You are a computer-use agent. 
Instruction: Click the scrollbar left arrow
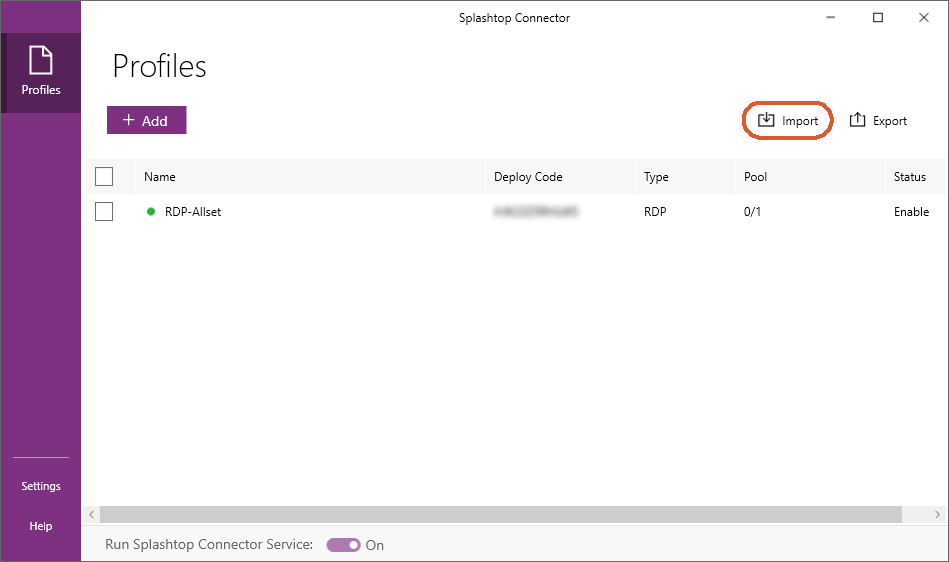coord(91,514)
